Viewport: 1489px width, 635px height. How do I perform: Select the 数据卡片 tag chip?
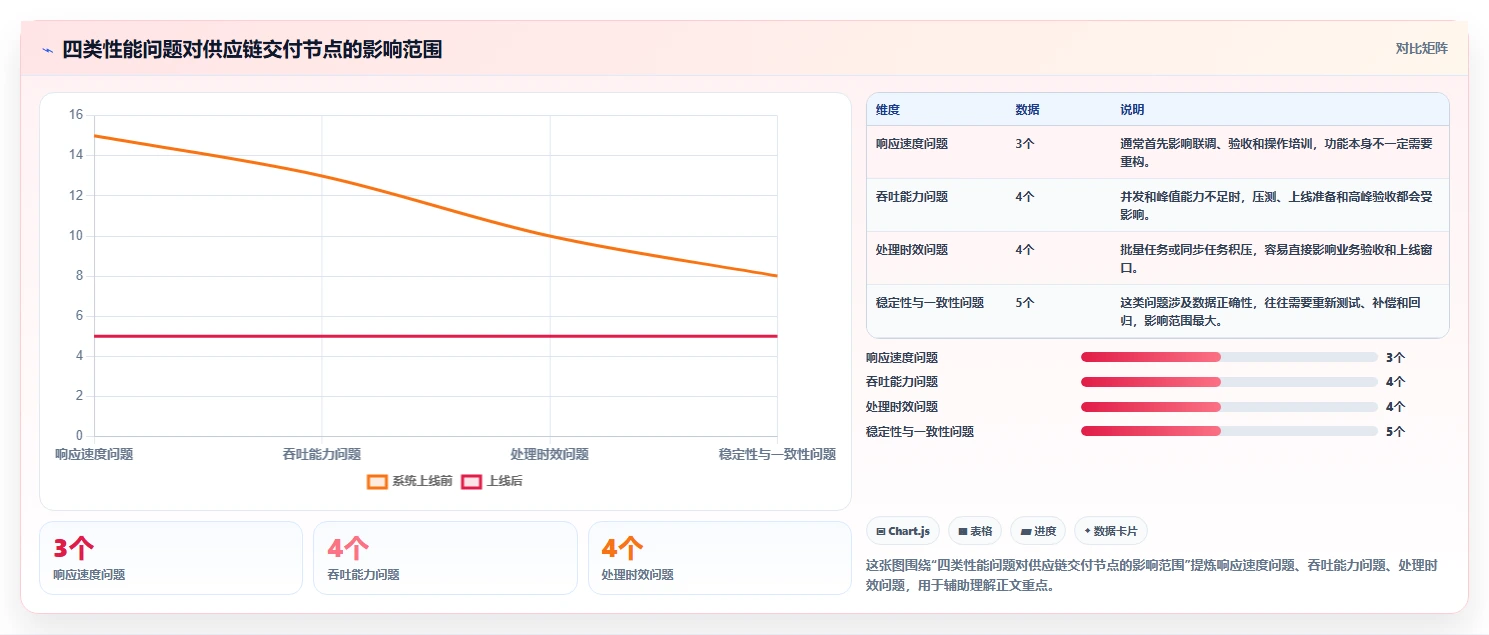point(1111,531)
